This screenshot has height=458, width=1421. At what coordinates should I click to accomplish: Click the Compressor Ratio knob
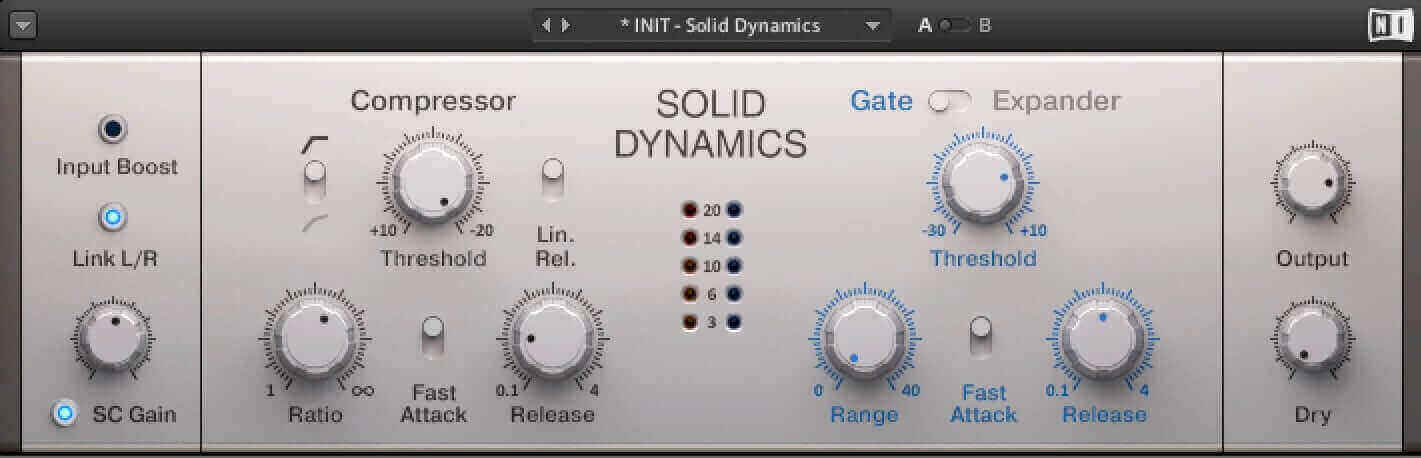(x=314, y=339)
